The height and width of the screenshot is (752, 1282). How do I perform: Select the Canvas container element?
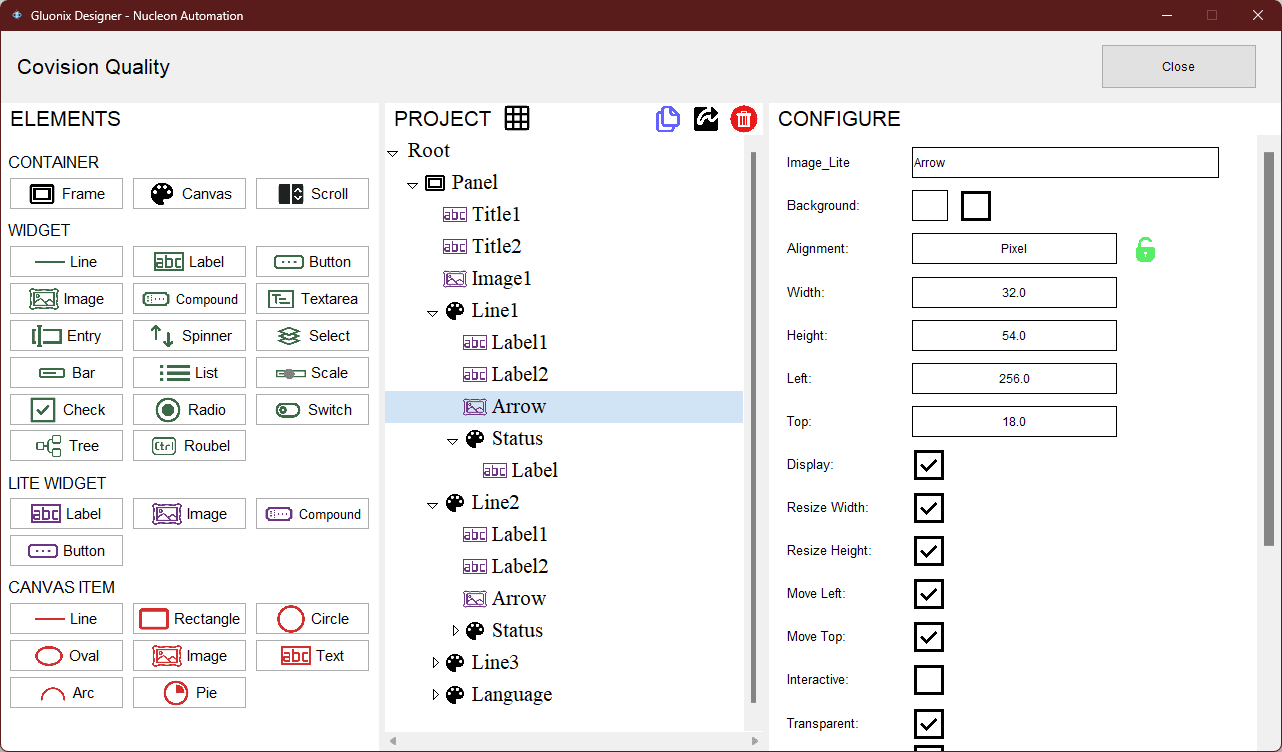pos(189,193)
